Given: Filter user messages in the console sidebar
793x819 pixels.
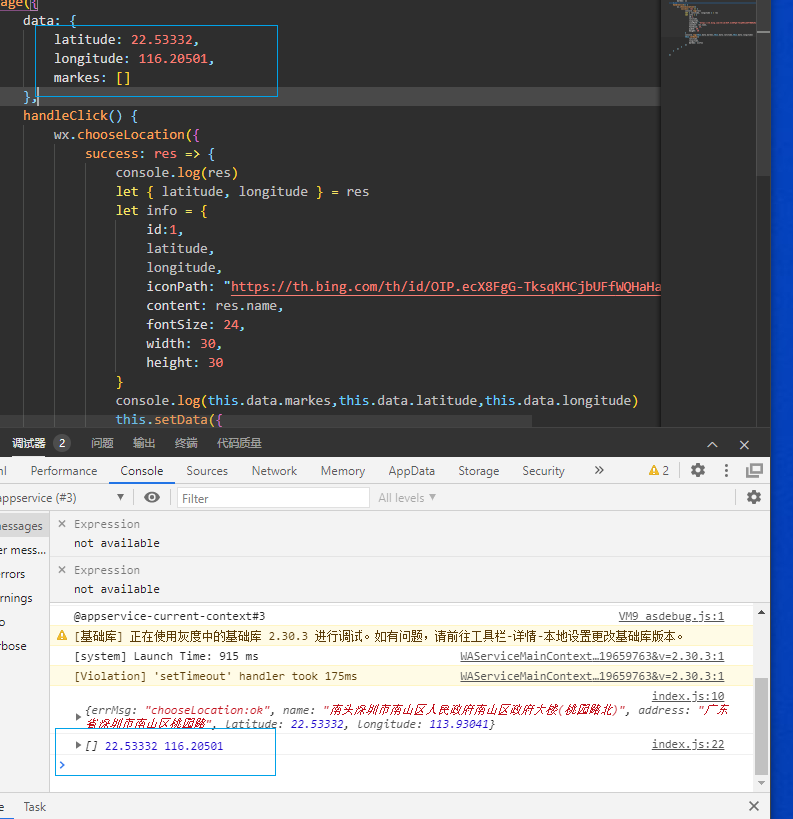Looking at the screenshot, I should pos(24,550).
